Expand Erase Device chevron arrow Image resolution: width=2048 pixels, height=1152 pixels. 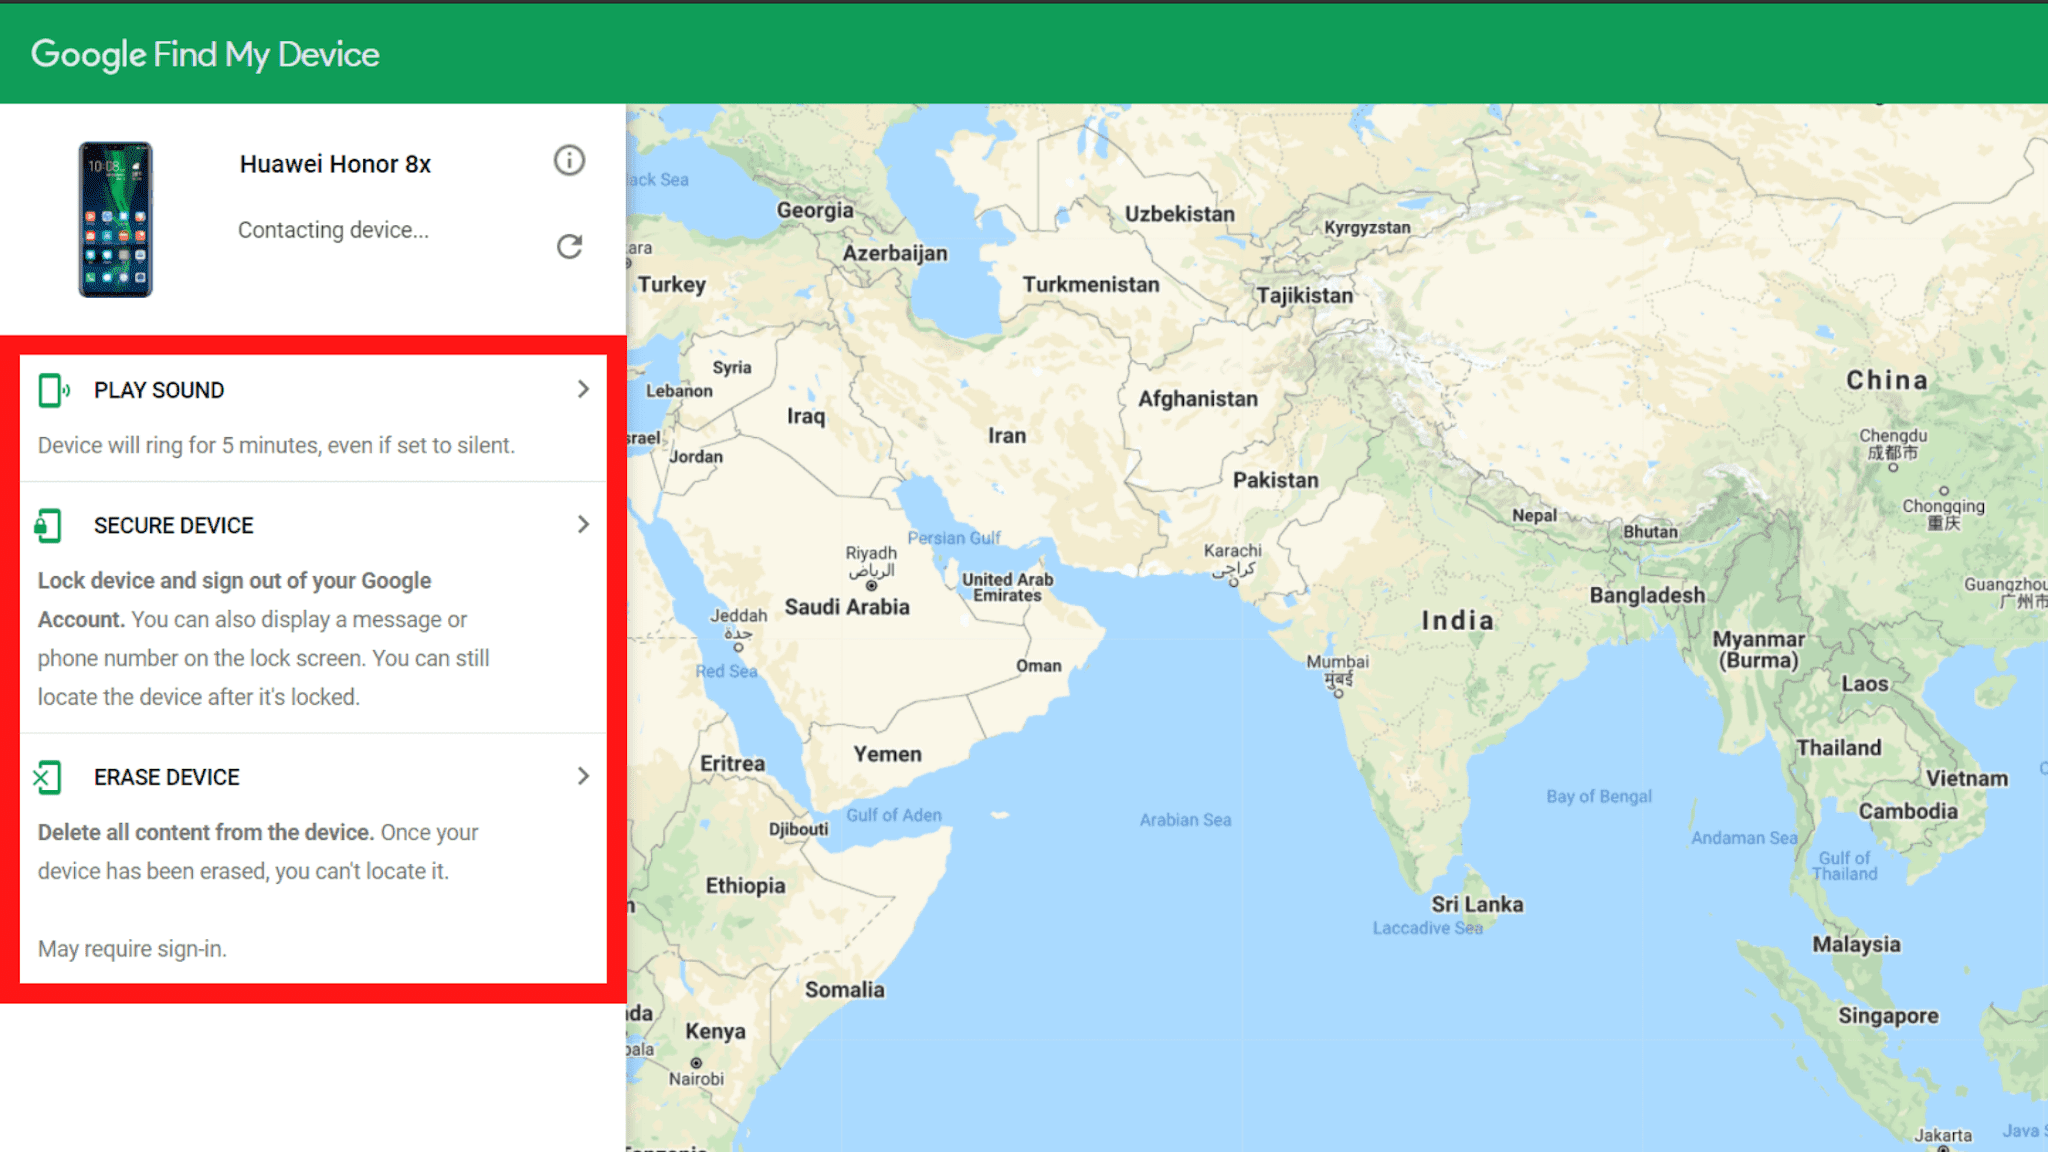(583, 776)
